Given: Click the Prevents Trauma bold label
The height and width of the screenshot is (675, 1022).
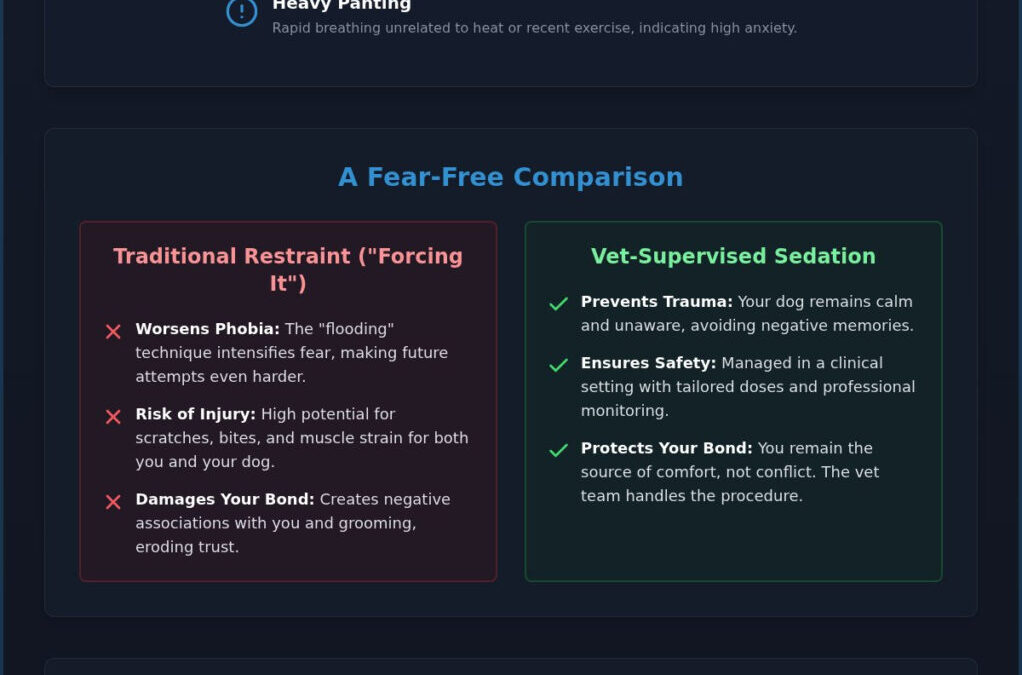Looking at the screenshot, I should coord(656,302).
